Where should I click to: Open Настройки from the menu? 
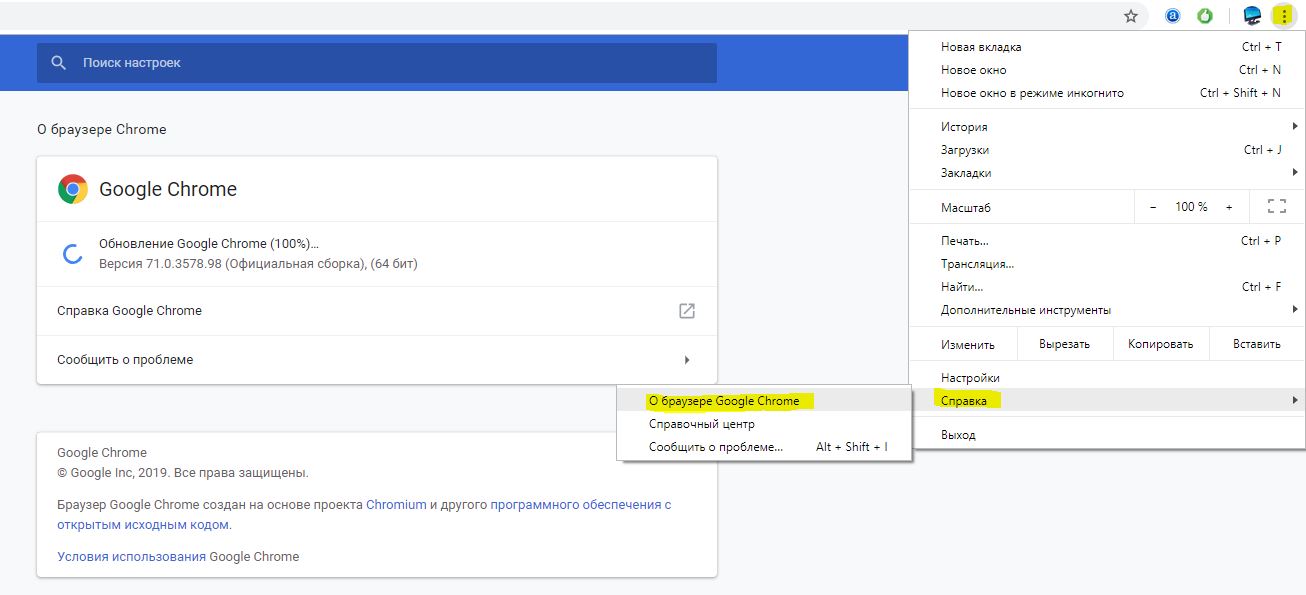[x=1107, y=378]
